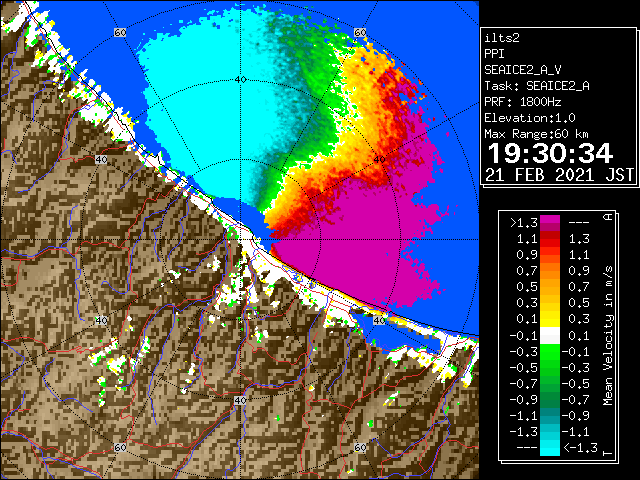Click the product name 'SEAICE2_A_V'
Image resolution: width=640 pixels, height=480 pixels.
pos(522,70)
